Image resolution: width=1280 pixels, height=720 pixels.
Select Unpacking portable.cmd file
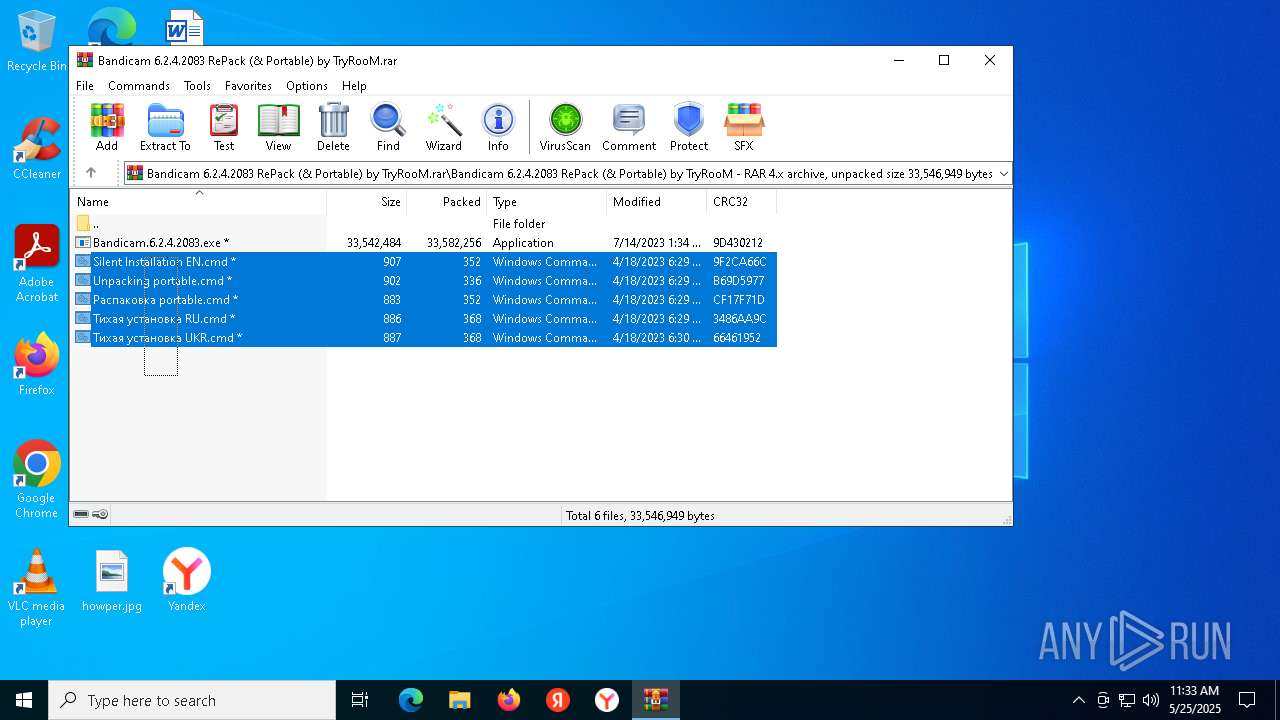coord(425,281)
